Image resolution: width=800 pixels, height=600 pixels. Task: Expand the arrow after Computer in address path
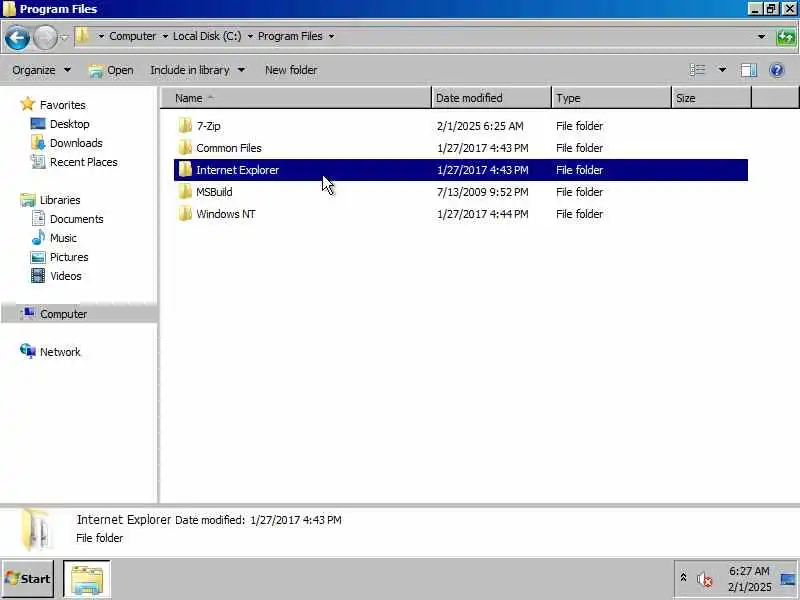pyautogui.click(x=165, y=36)
